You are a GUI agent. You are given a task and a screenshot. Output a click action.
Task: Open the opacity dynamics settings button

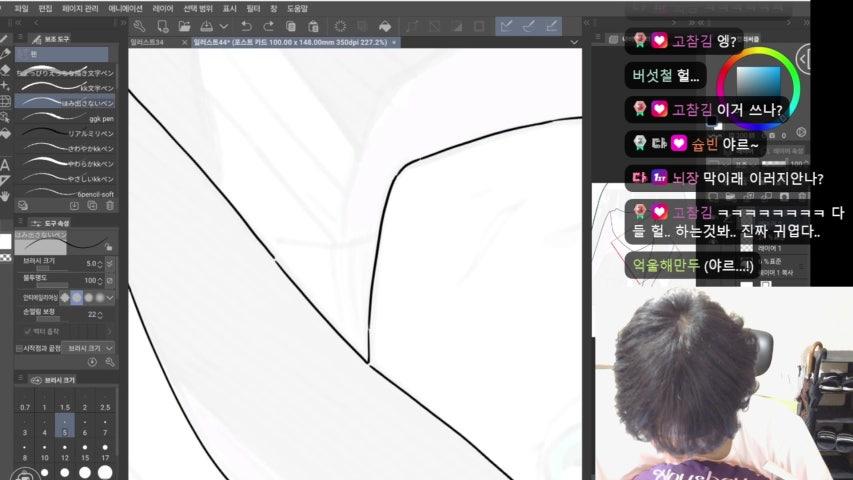[109, 280]
